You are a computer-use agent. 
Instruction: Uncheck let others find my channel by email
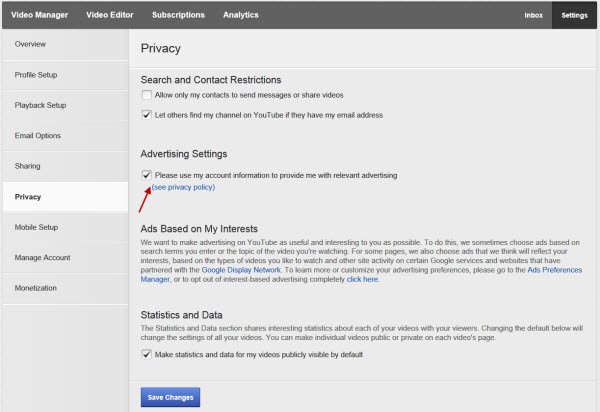[147, 114]
